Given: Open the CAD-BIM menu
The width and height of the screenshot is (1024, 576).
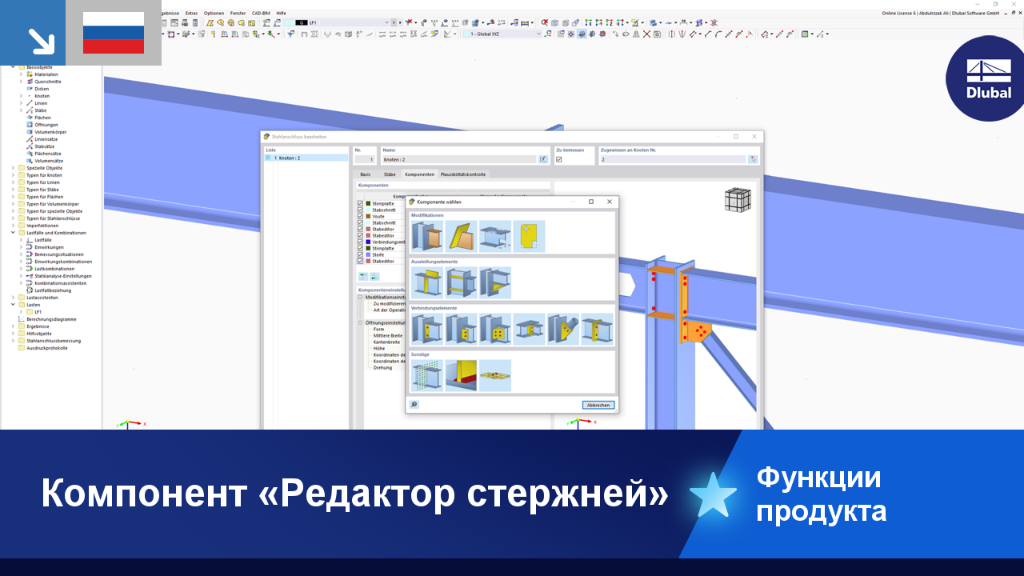Looking at the screenshot, I should click(261, 13).
